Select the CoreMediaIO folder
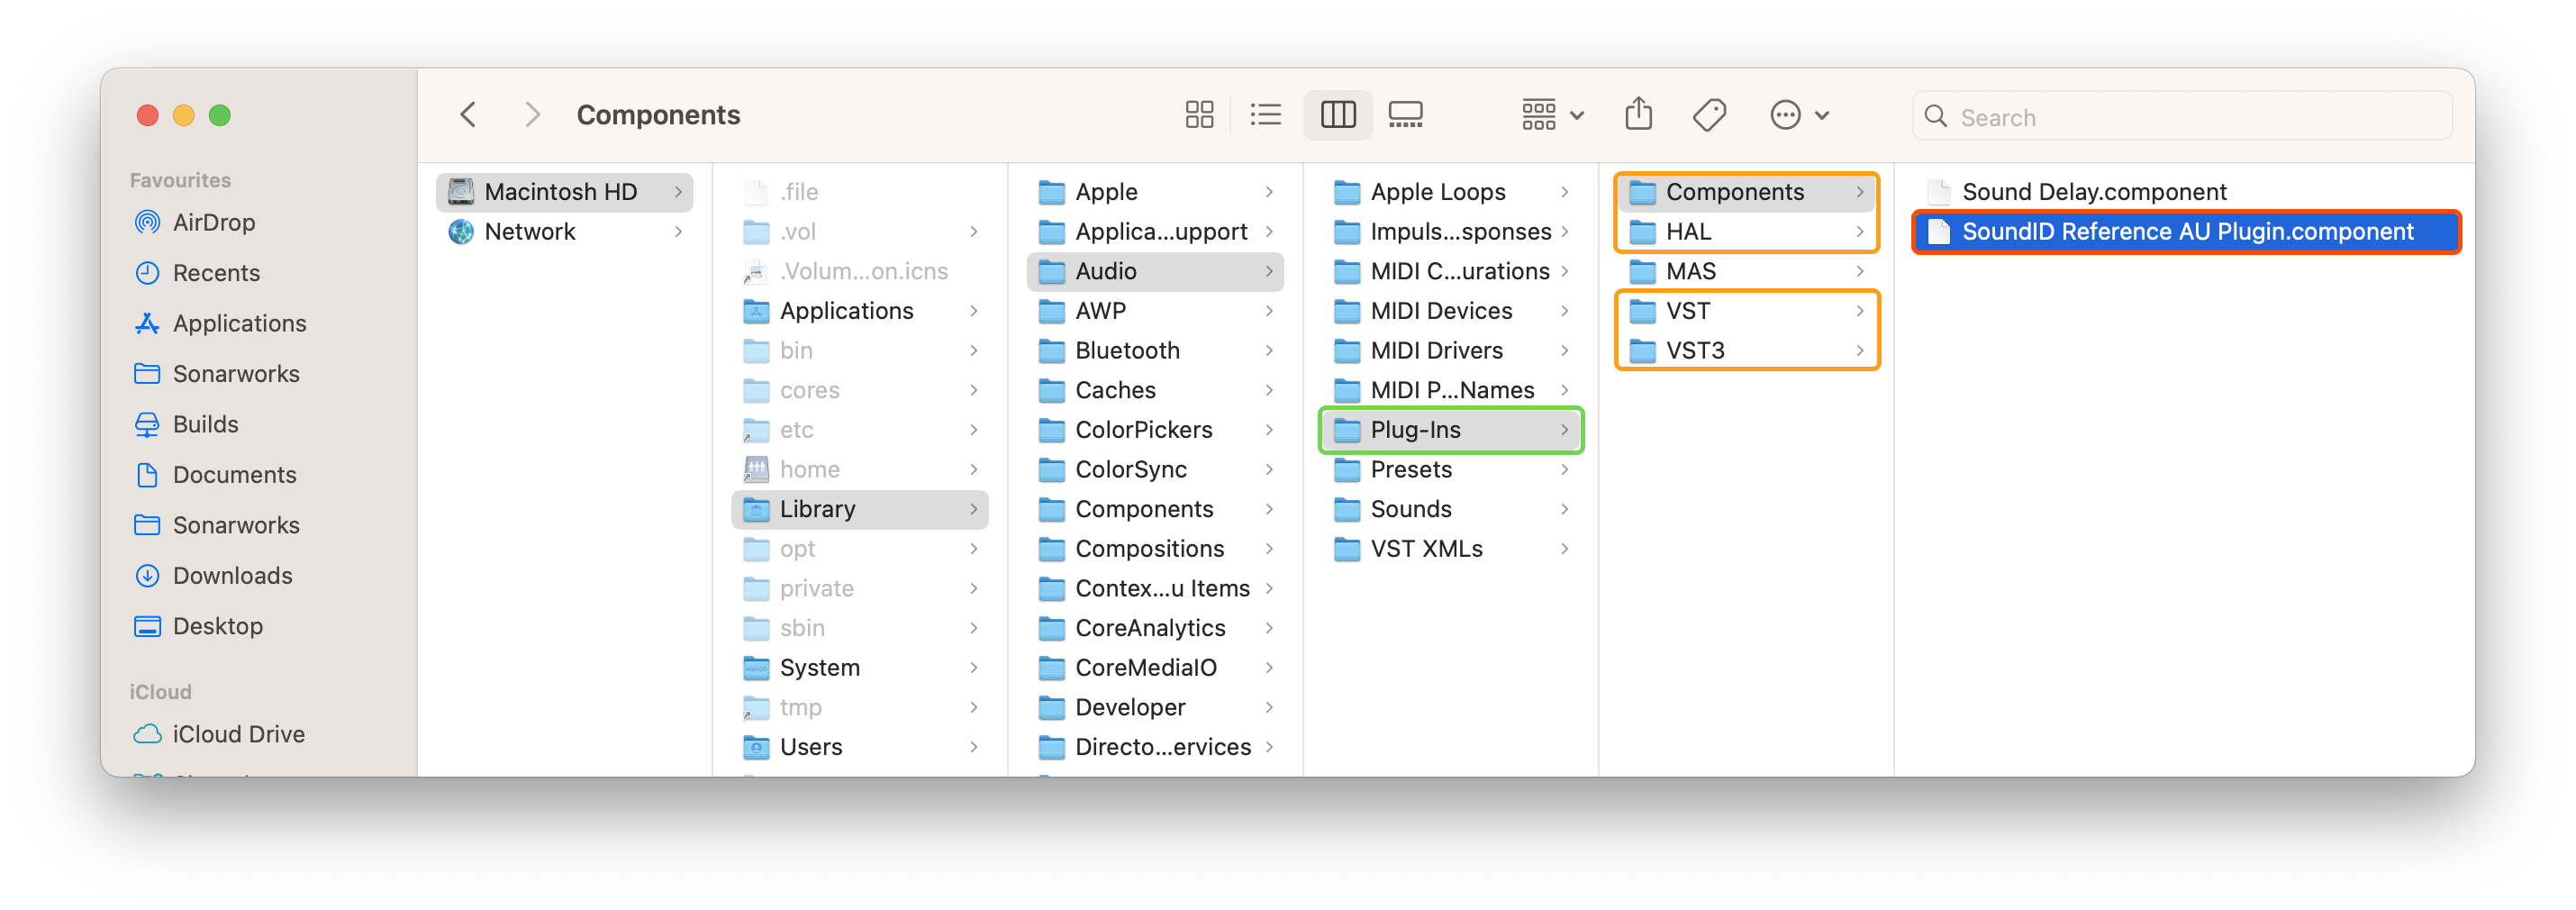Screen dimensions: 2576x910 point(1155,668)
